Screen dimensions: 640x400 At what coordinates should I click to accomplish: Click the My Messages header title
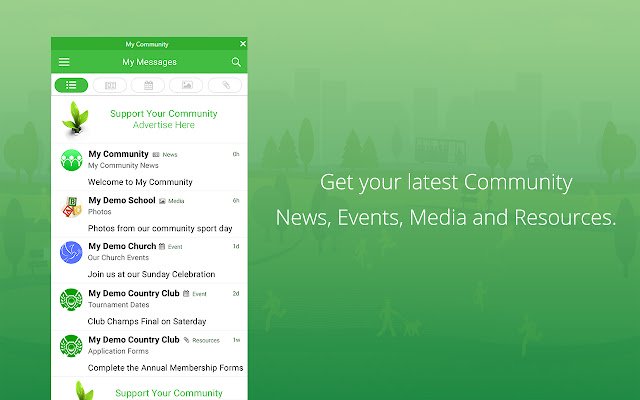[x=149, y=62]
